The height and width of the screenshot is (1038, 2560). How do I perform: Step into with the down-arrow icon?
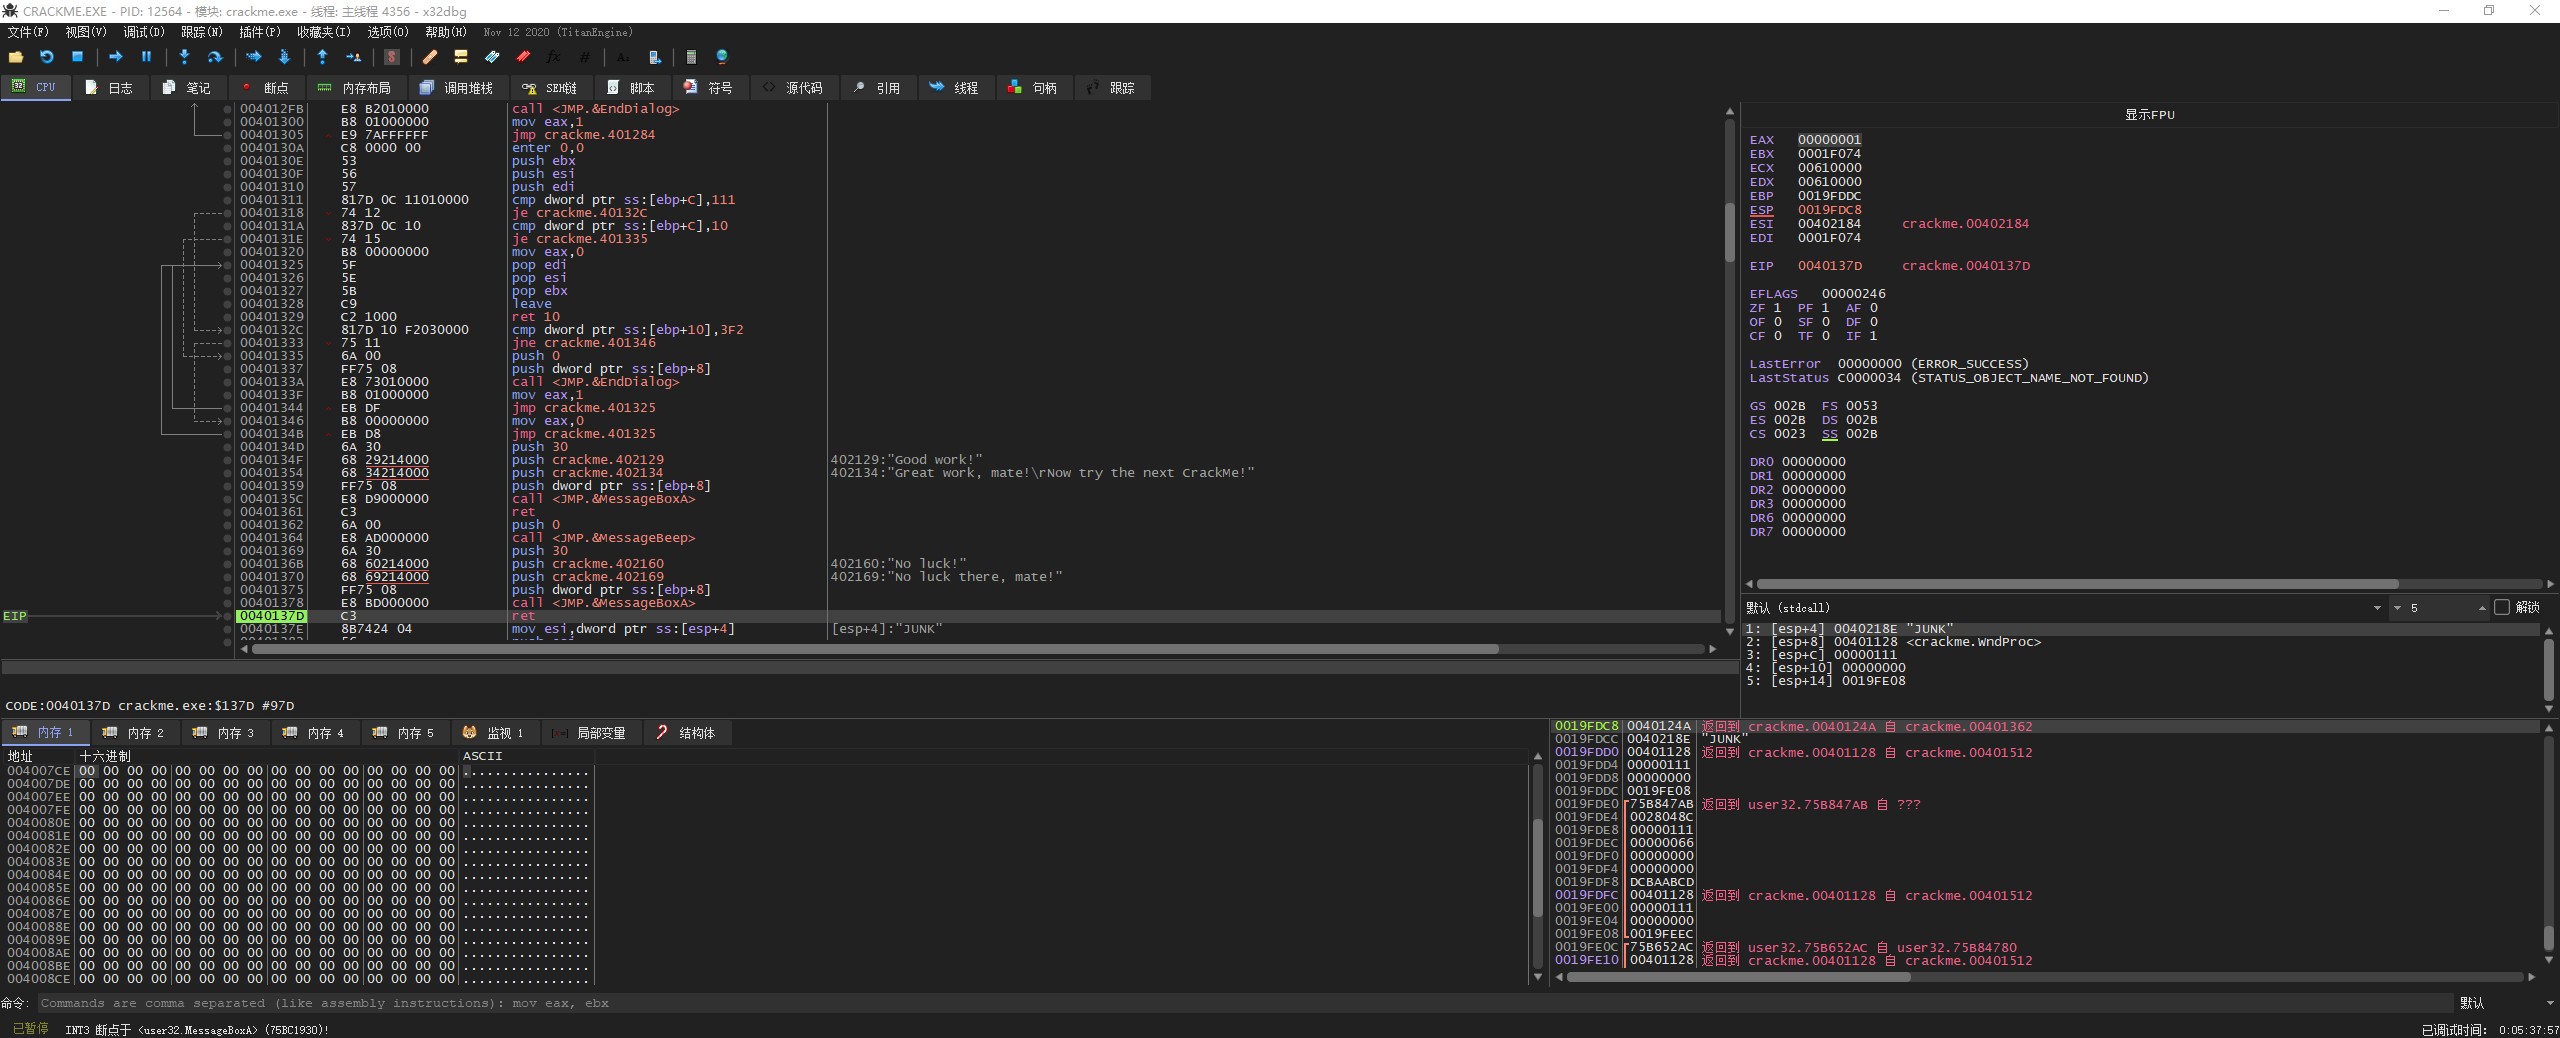tap(184, 57)
